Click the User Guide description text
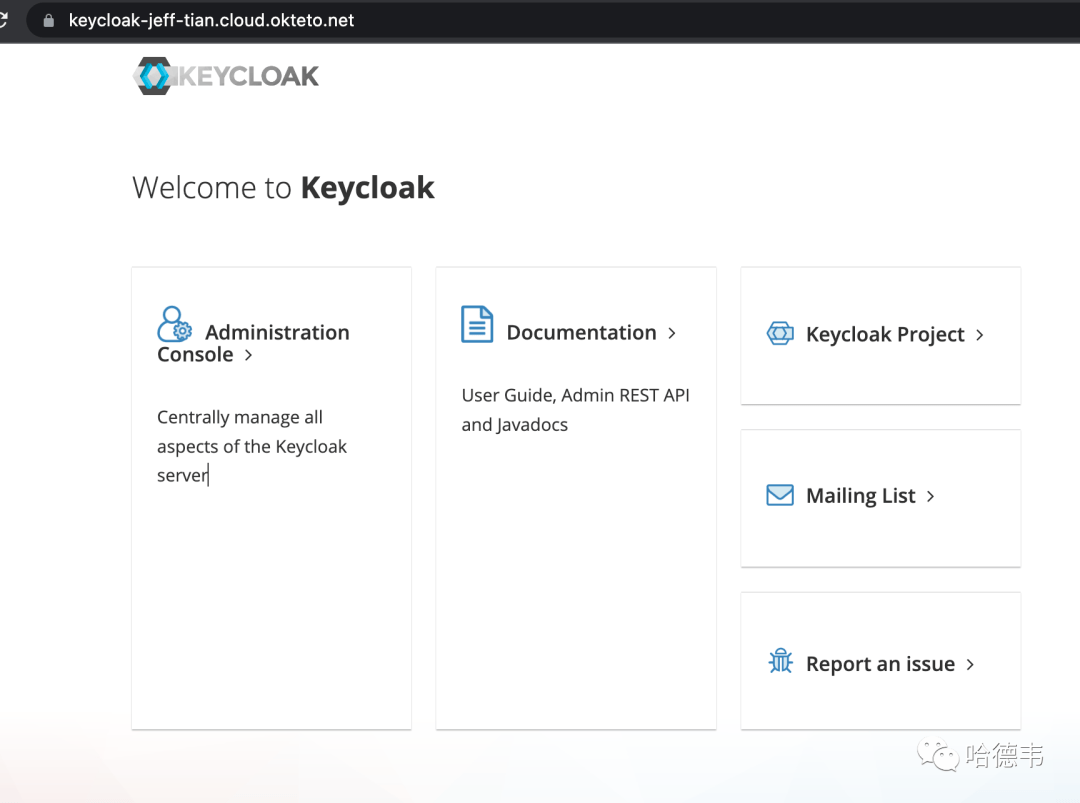The image size is (1080, 803). [x=576, y=409]
